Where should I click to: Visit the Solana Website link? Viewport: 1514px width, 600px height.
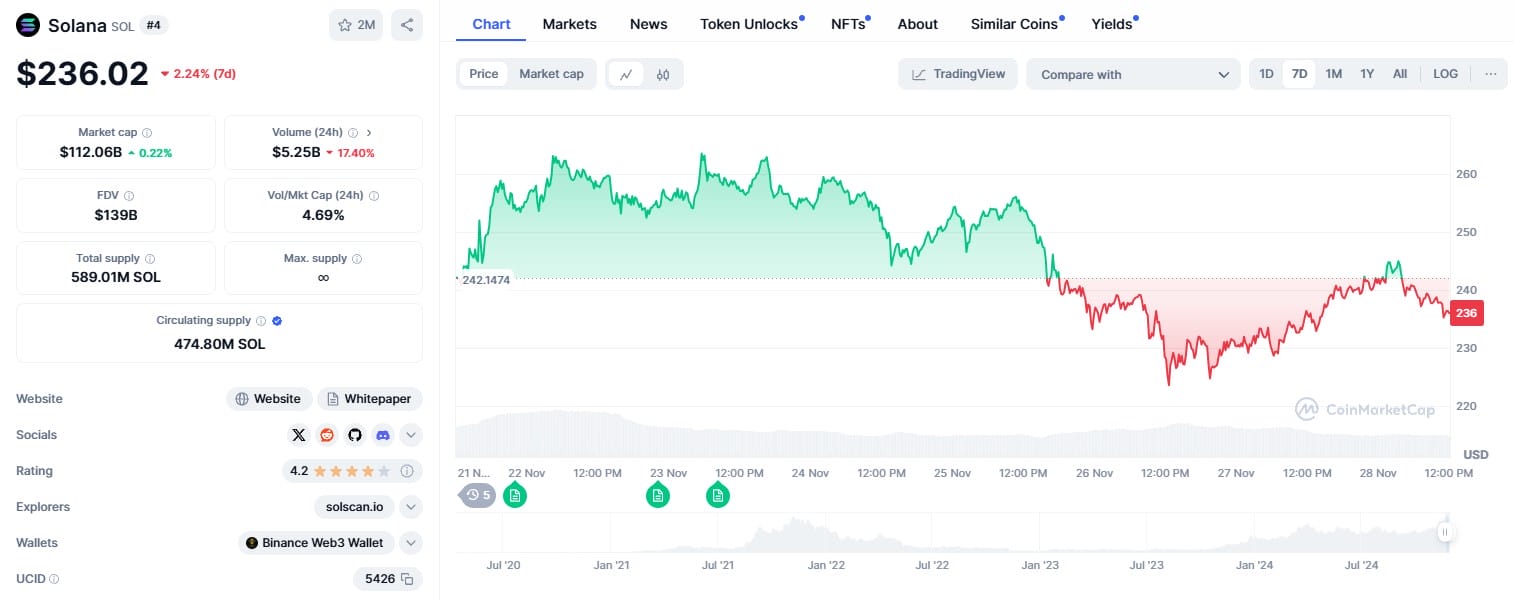(269, 399)
